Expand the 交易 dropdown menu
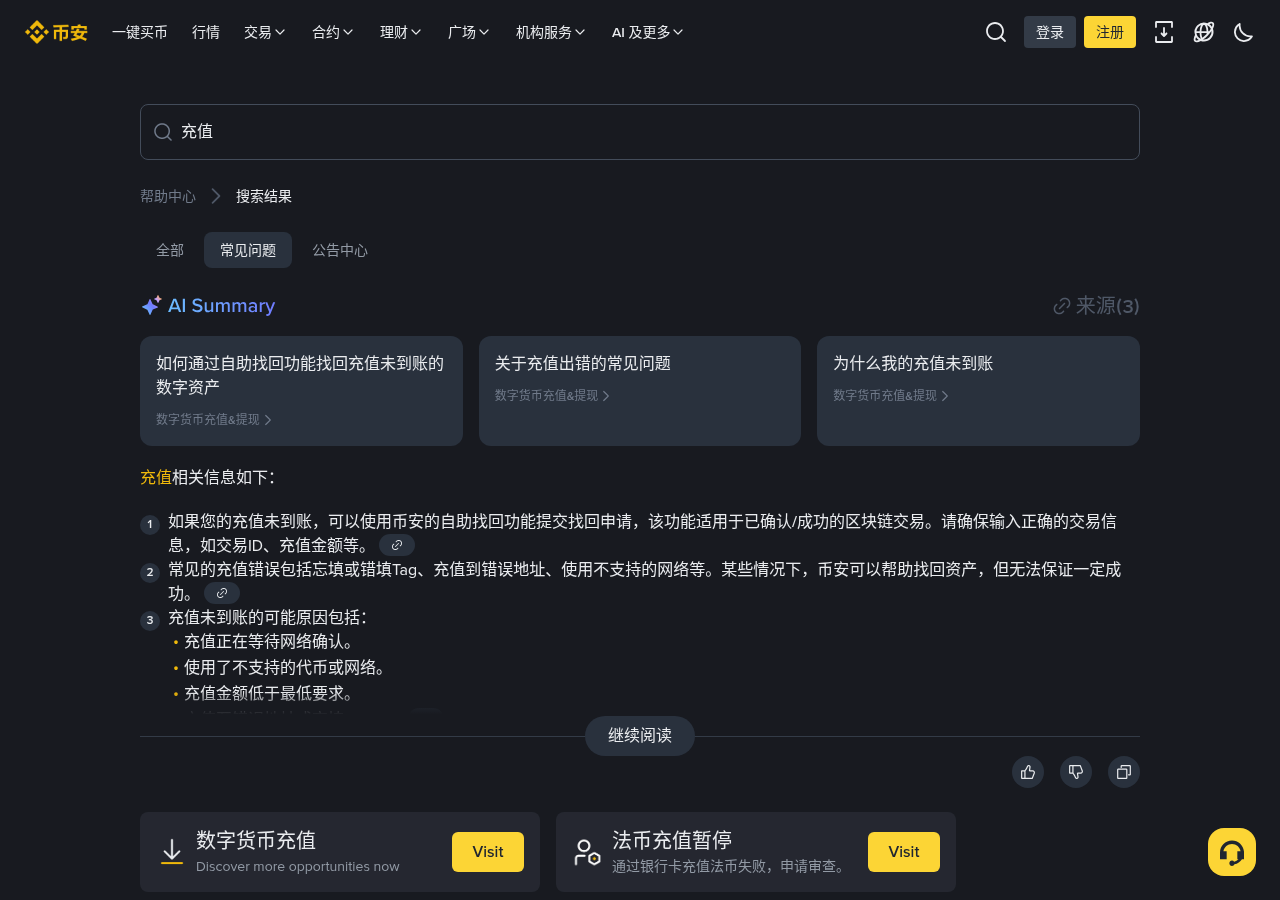The image size is (1280, 900). coord(265,32)
